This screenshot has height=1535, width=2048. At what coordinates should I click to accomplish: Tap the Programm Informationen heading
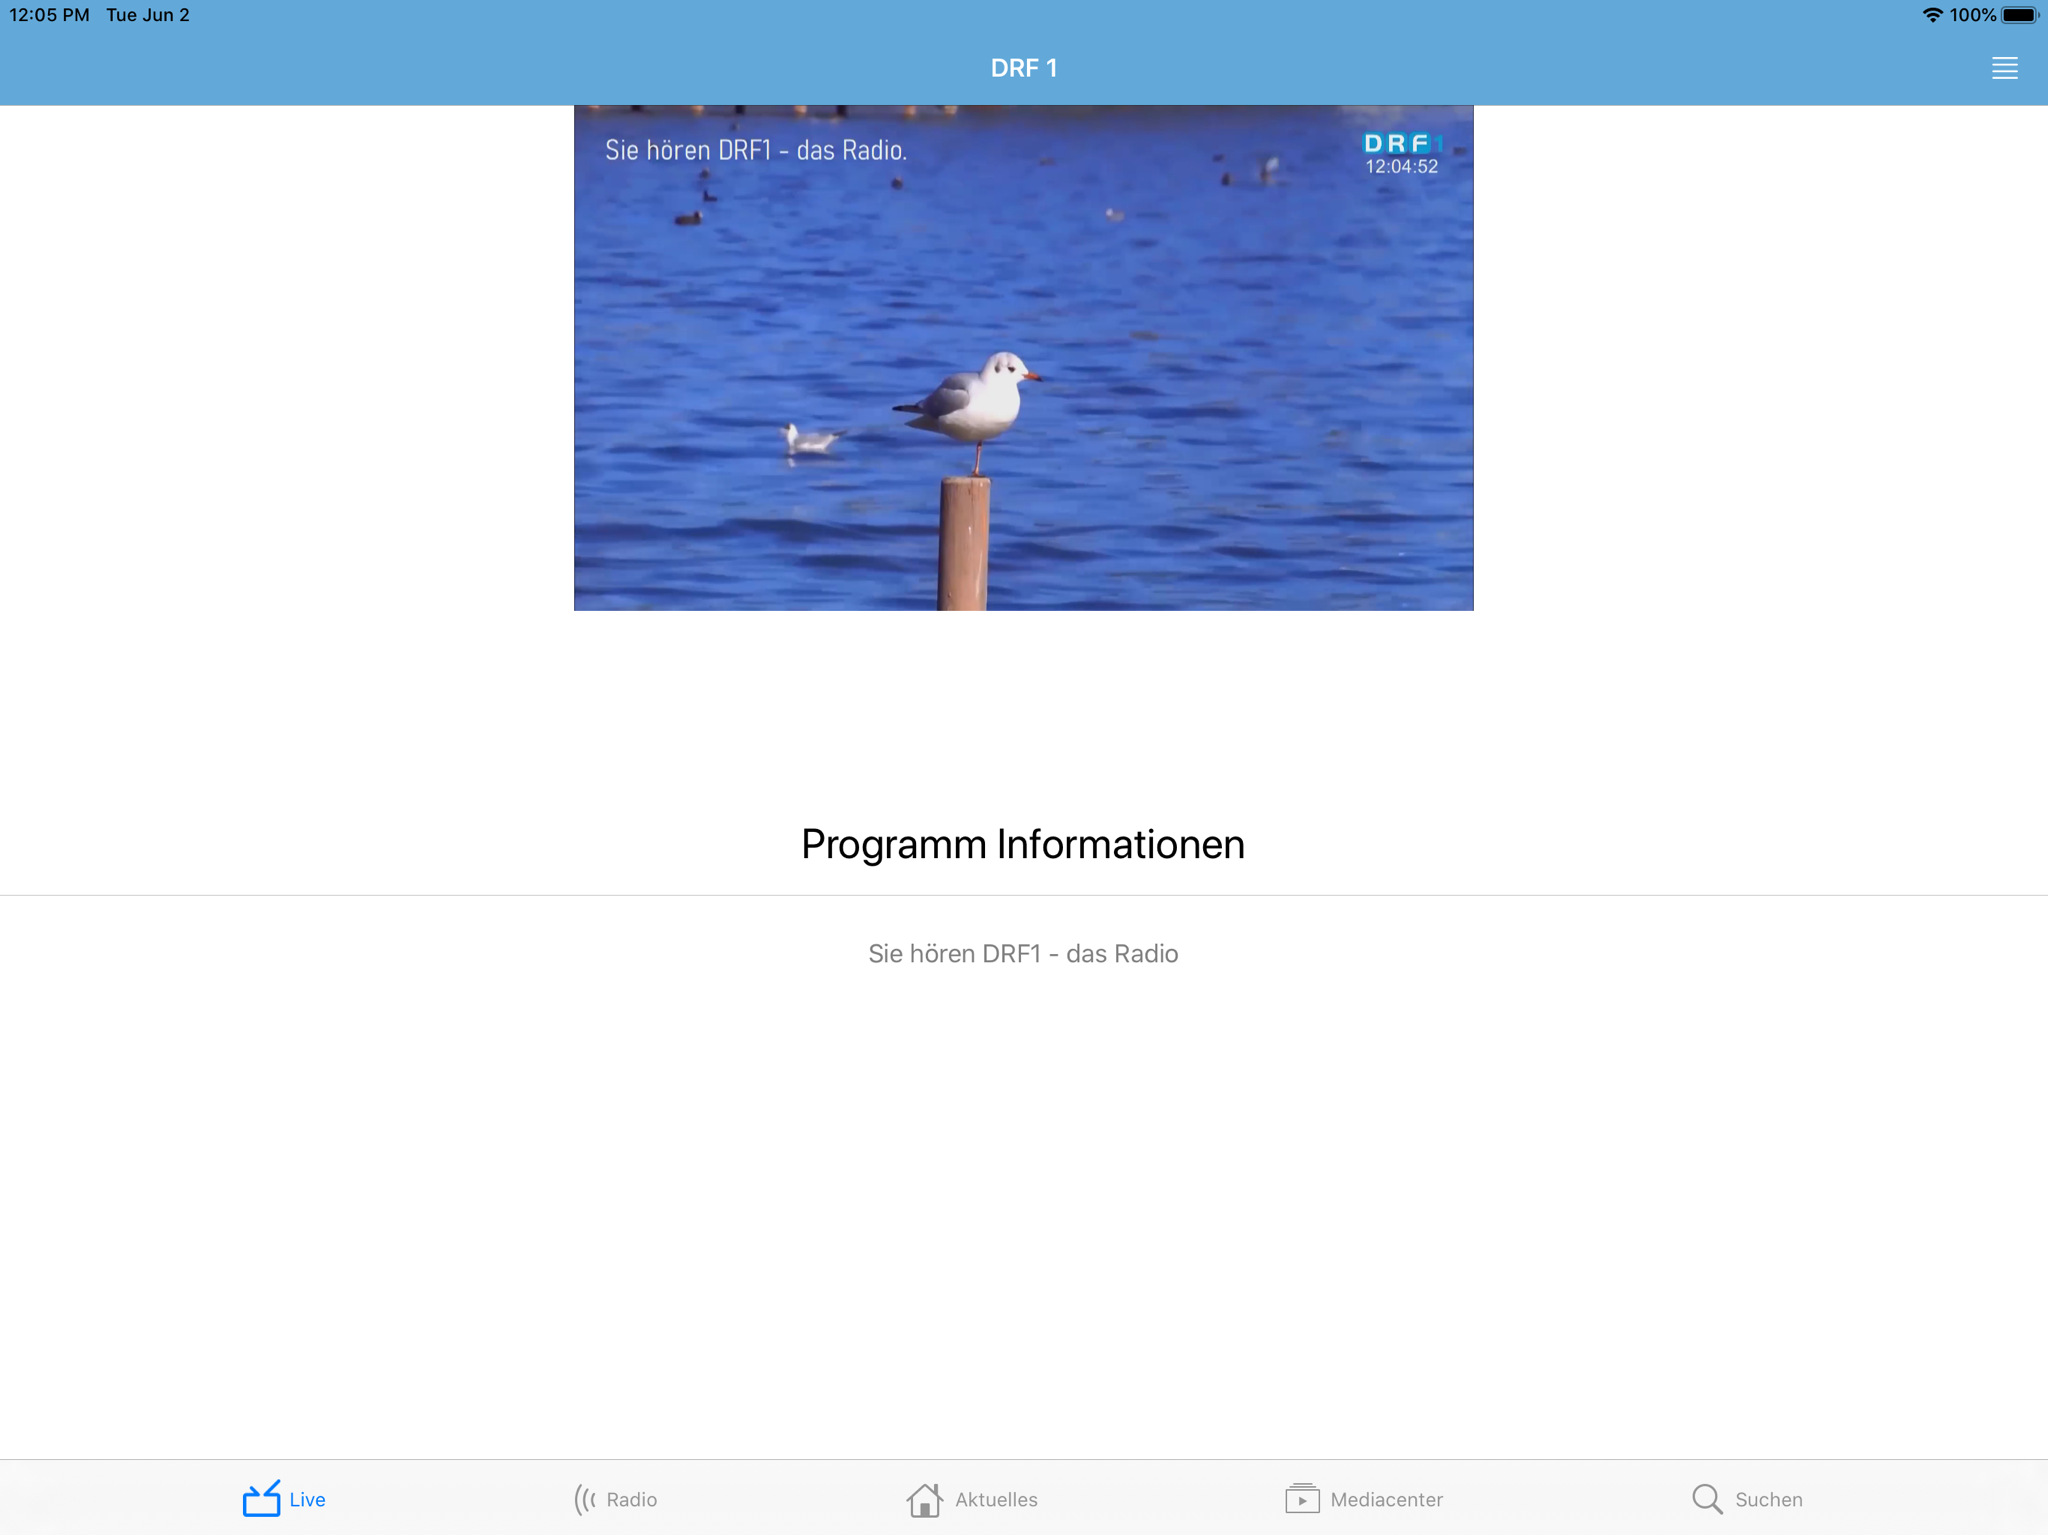pos(1023,844)
